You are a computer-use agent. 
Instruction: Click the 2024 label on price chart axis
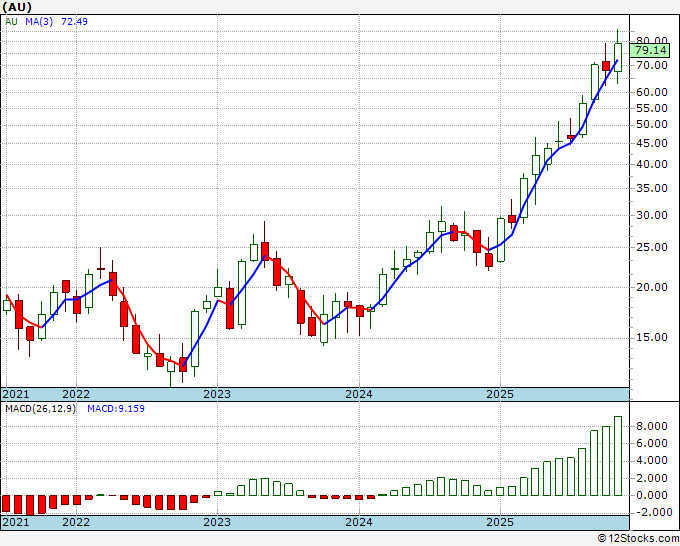[359, 394]
